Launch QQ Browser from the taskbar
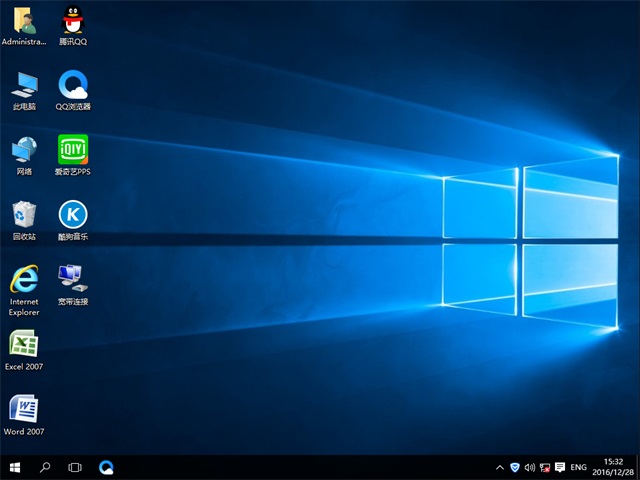 click(x=106, y=467)
